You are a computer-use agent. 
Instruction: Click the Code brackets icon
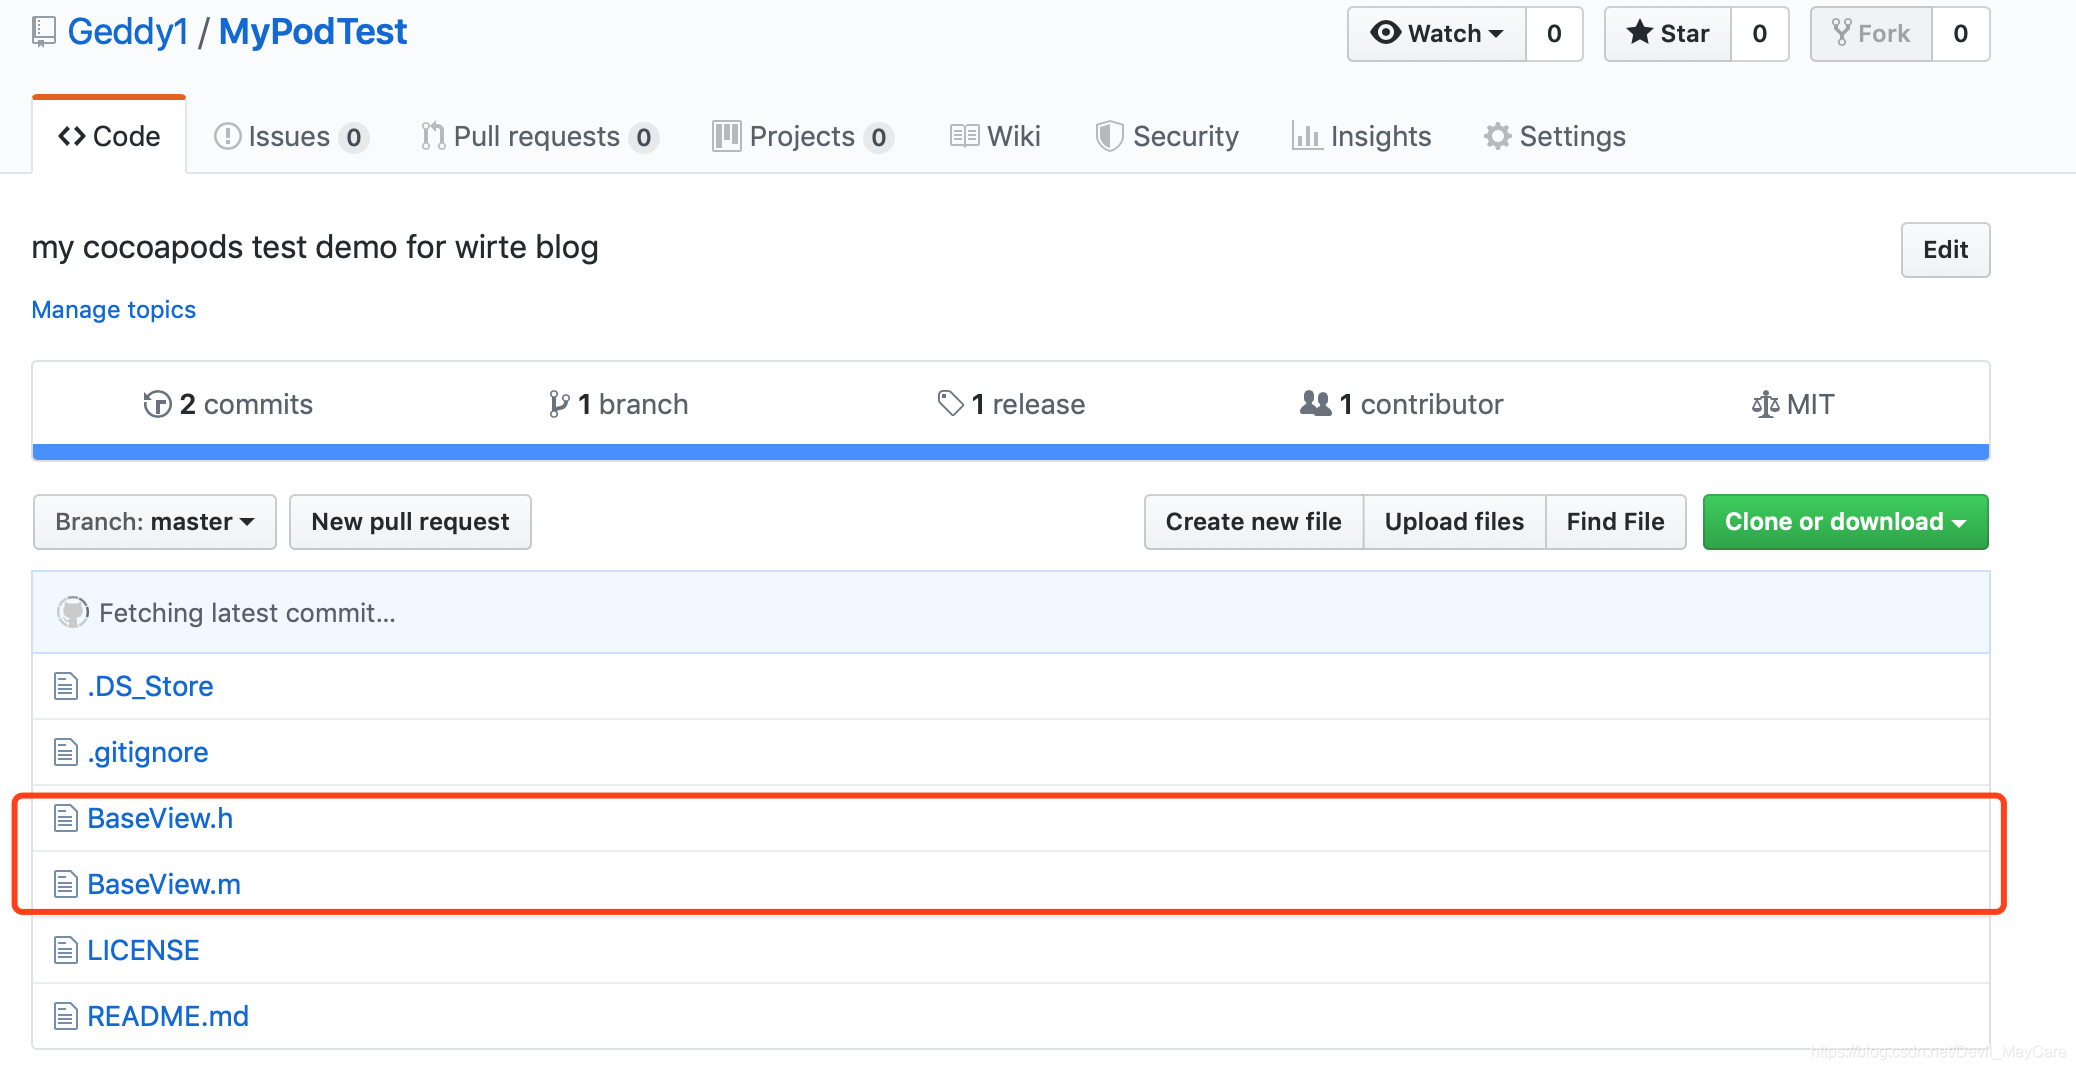pyautogui.click(x=72, y=136)
